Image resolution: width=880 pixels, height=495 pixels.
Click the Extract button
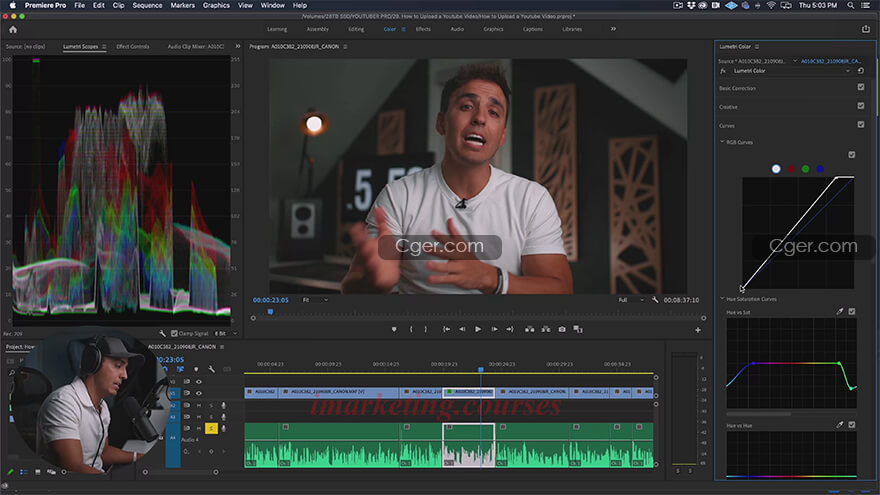coord(546,329)
